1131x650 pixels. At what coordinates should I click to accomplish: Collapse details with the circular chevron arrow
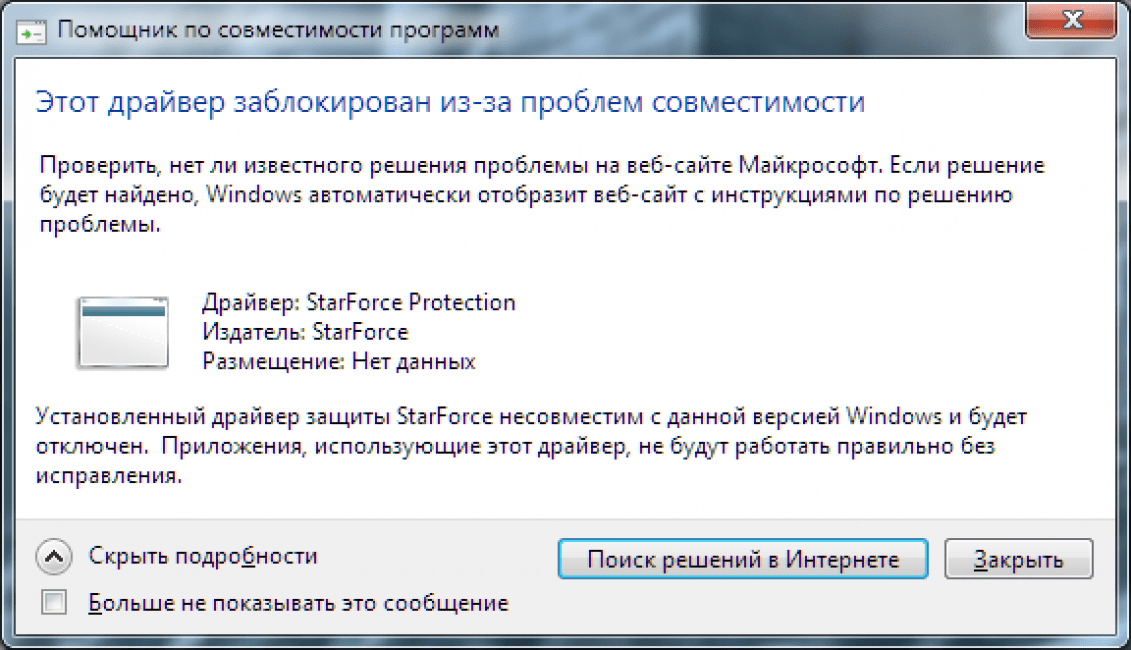54,557
